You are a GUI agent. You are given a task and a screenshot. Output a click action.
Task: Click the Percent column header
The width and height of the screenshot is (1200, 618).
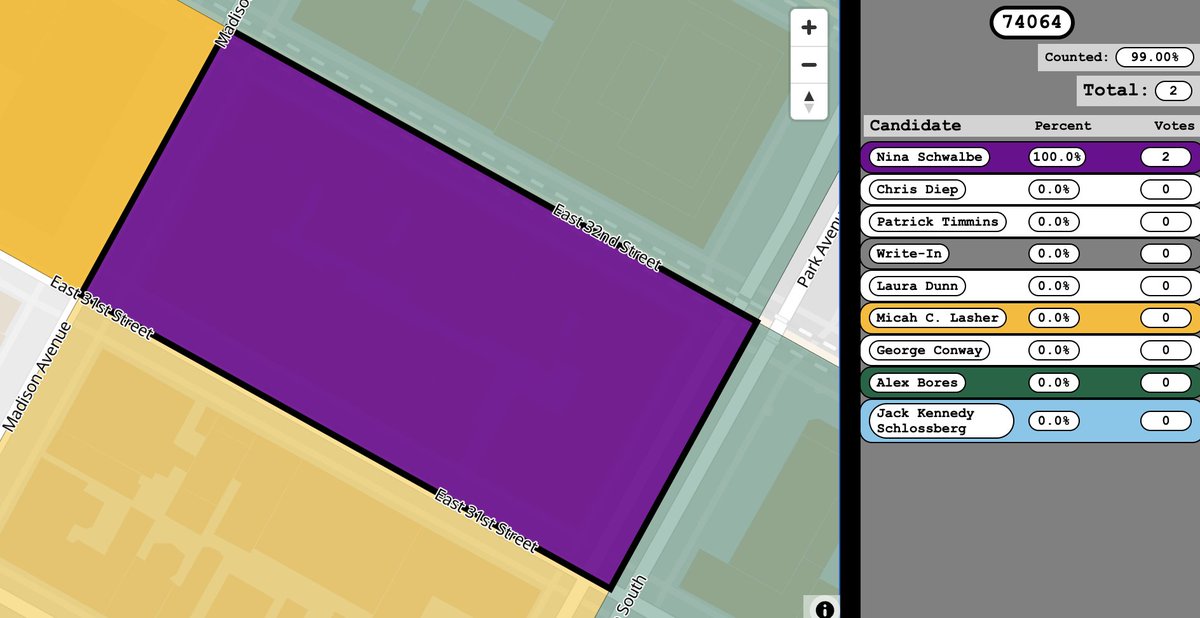pos(1063,125)
